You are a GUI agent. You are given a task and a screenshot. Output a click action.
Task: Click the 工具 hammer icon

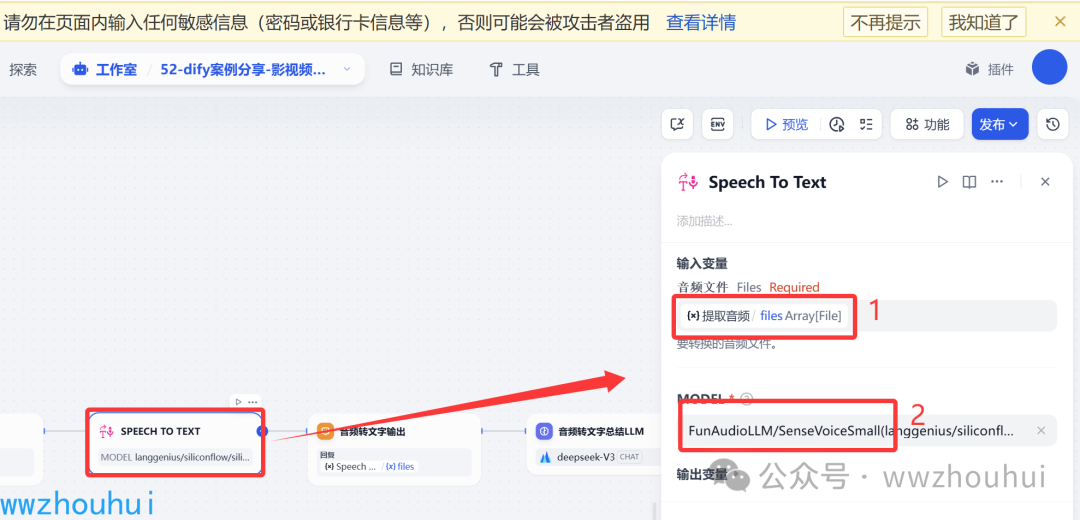click(496, 70)
